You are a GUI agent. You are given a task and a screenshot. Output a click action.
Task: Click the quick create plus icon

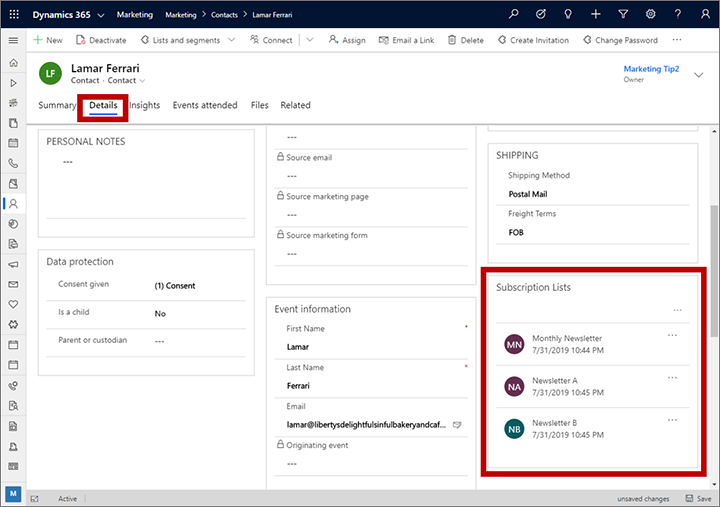click(596, 14)
